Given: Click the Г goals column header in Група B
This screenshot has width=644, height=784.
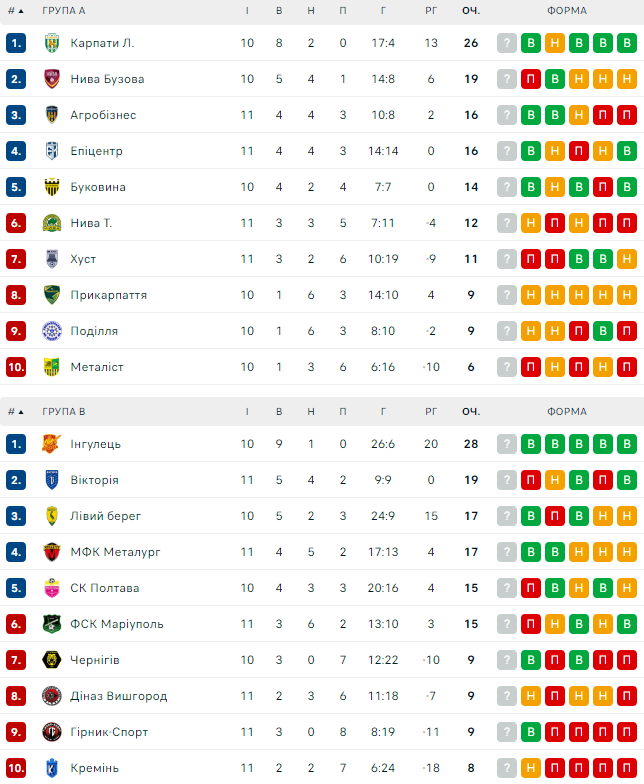Looking at the screenshot, I should (x=383, y=411).
